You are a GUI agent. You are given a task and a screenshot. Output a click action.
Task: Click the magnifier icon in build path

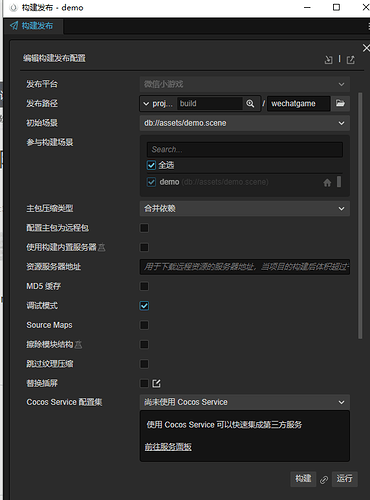pyautogui.click(x=250, y=104)
